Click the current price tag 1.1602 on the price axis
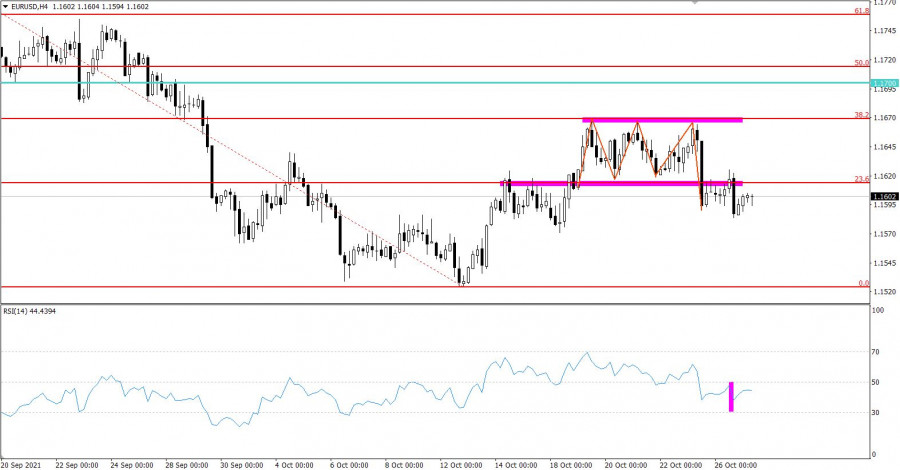Screen dimensions: 900x470 pos(885,197)
